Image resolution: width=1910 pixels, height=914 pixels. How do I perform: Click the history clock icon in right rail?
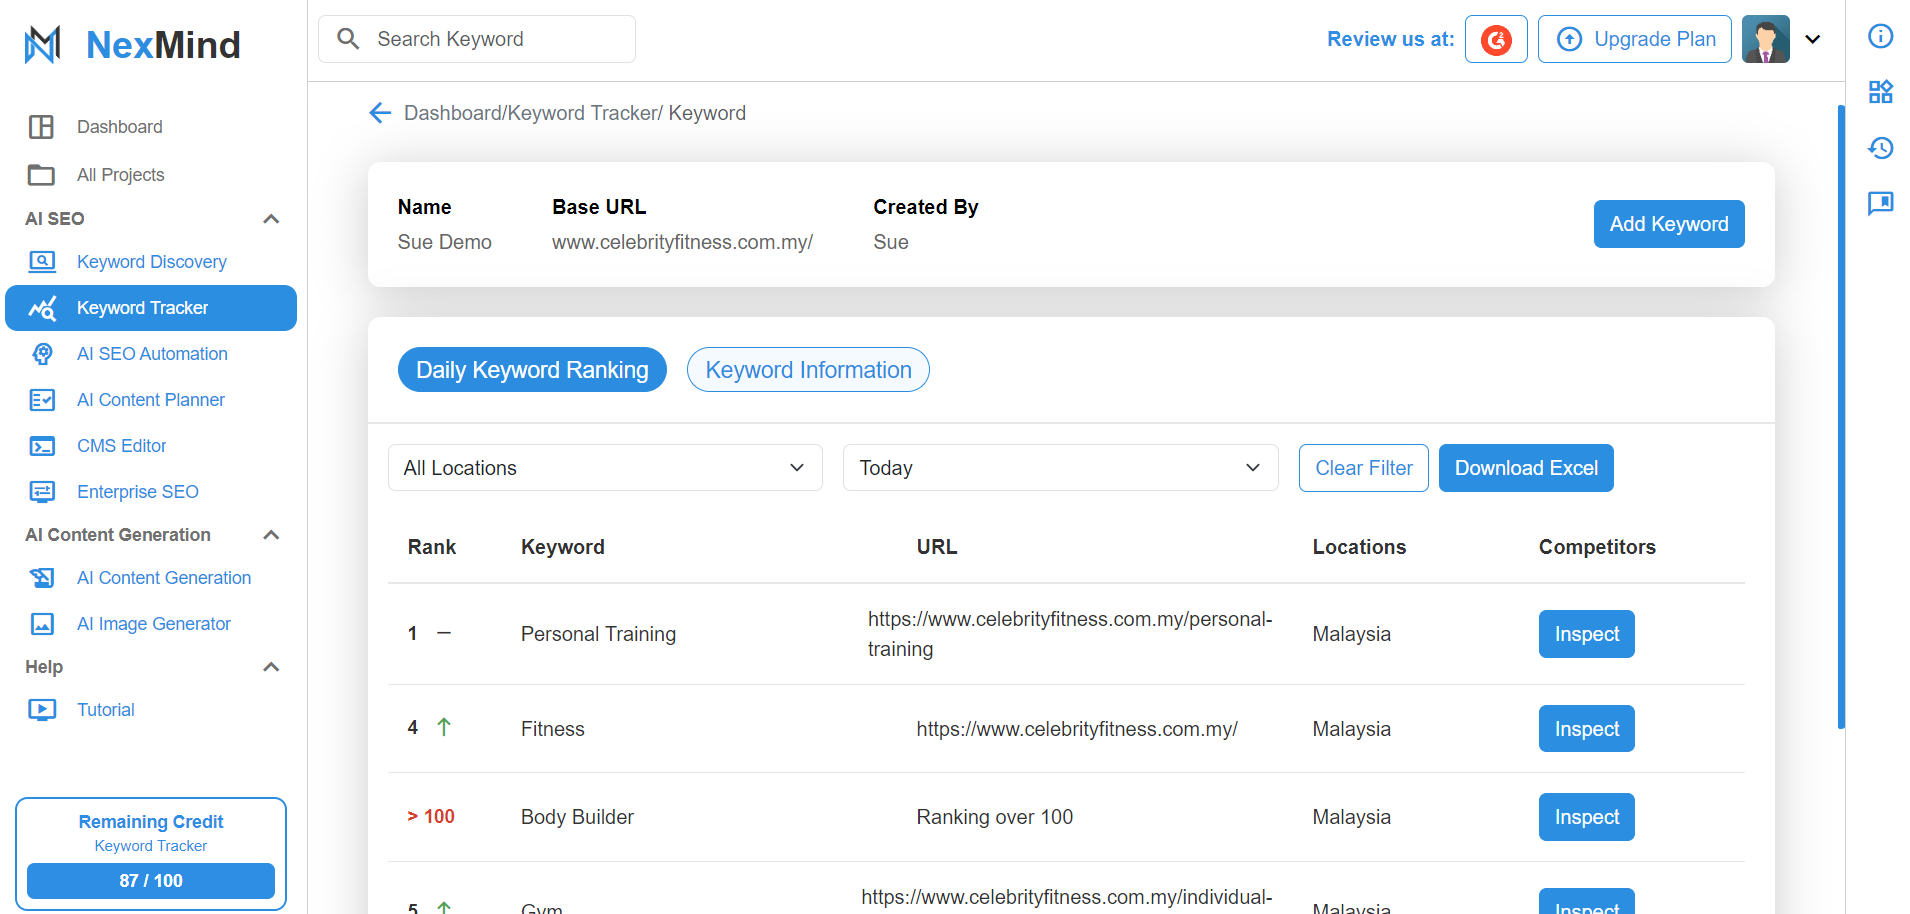tap(1881, 148)
